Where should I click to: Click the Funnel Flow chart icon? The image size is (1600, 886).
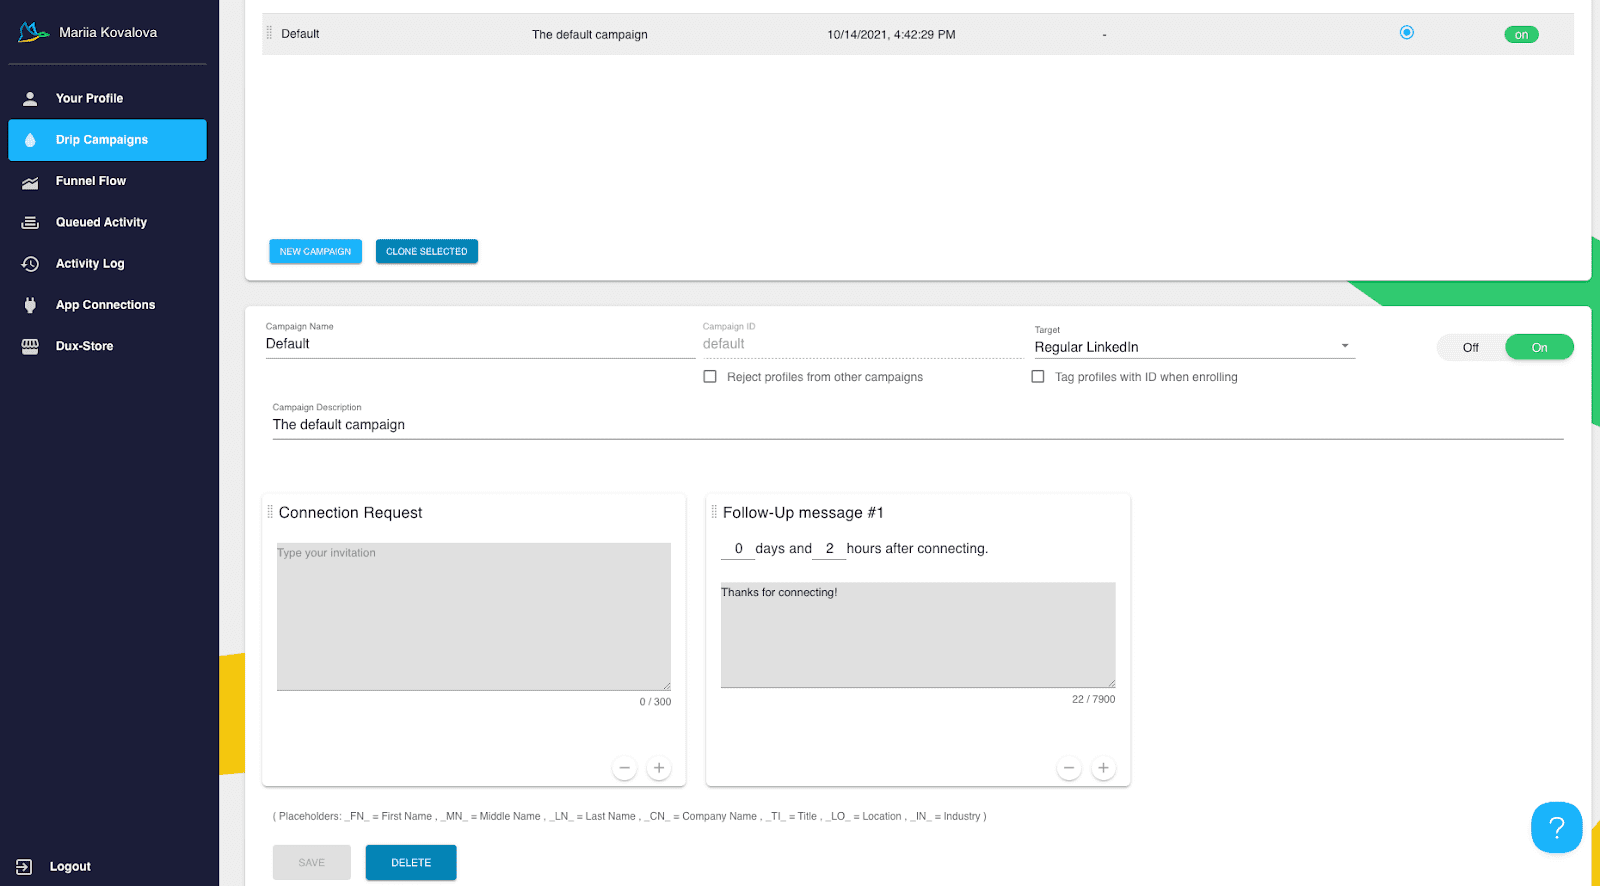pyautogui.click(x=30, y=182)
